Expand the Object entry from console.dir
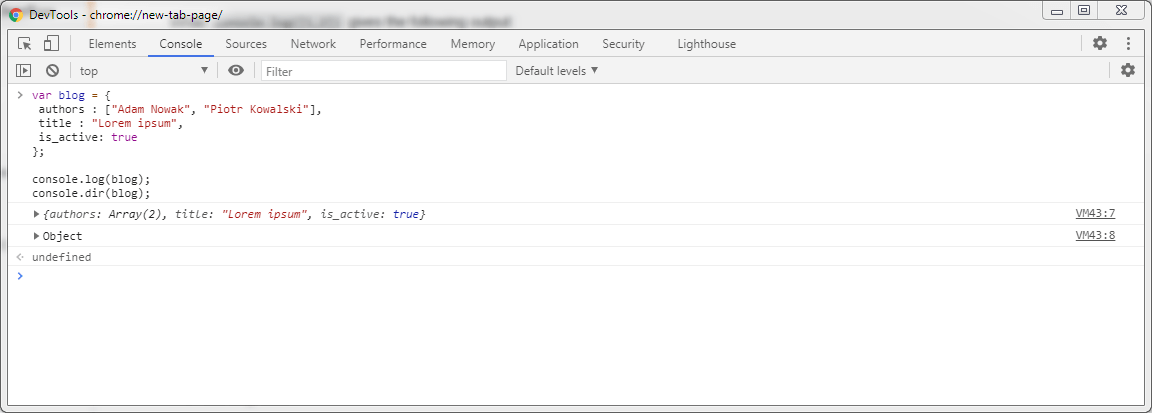The height and width of the screenshot is (413, 1152). (x=37, y=236)
